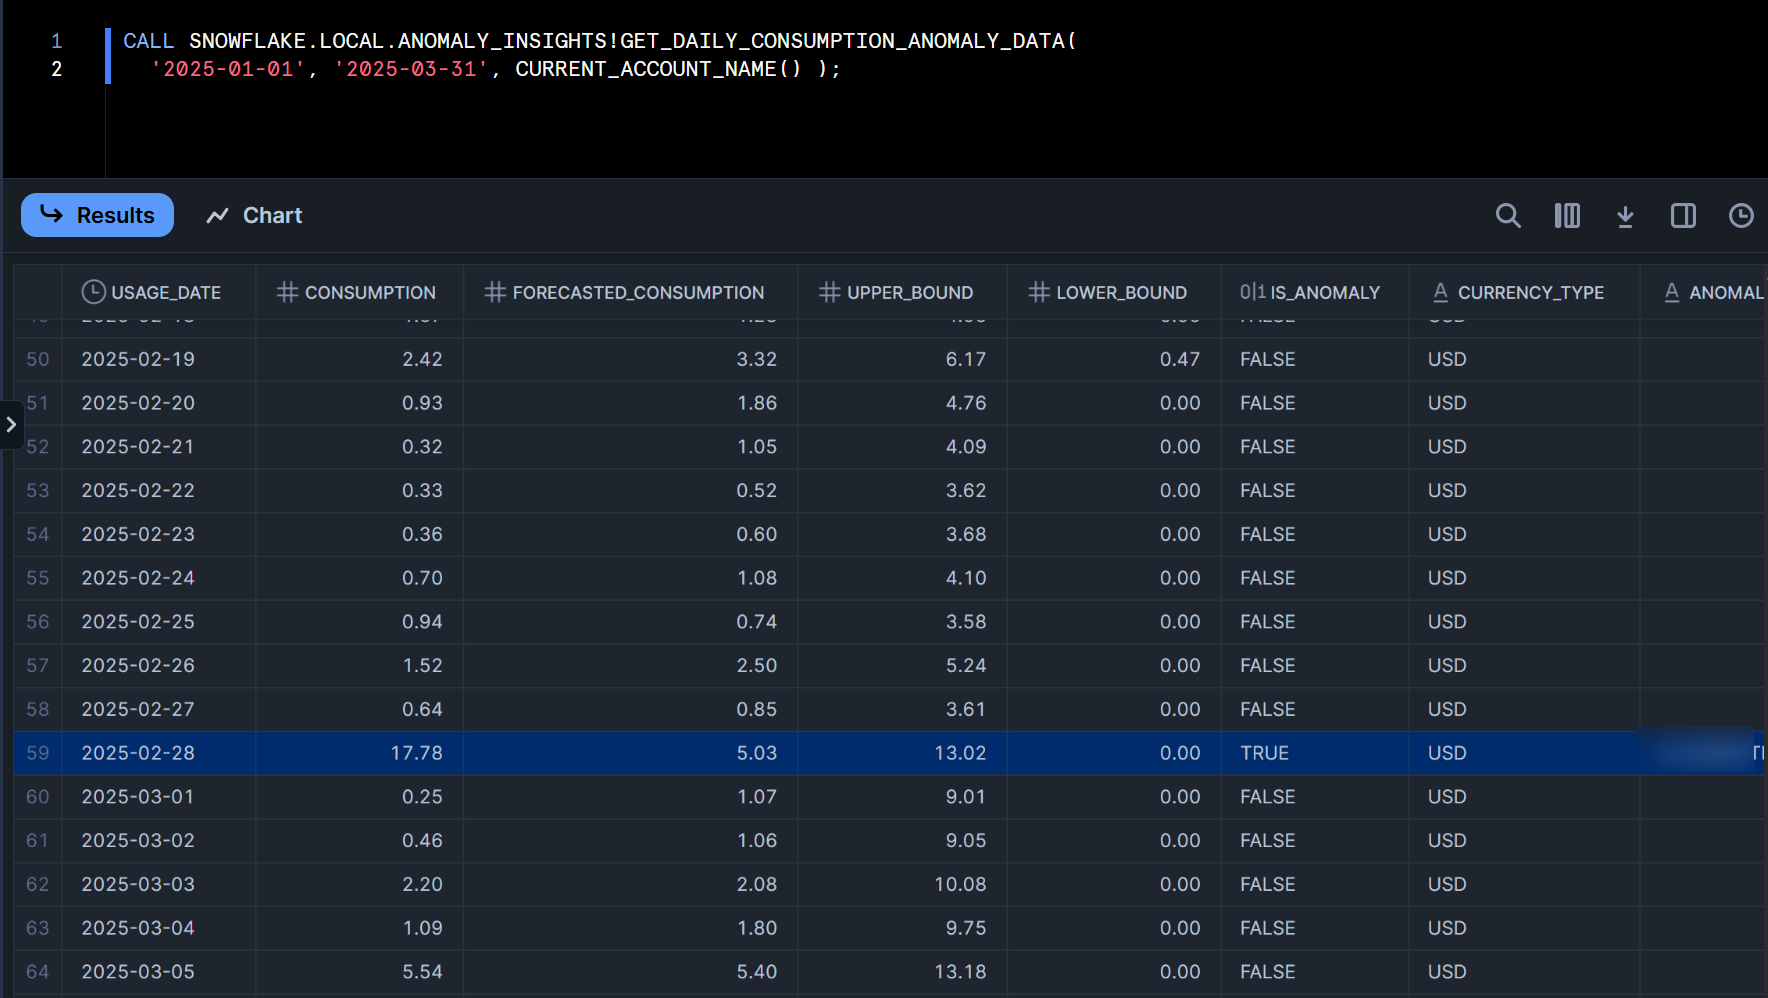The height and width of the screenshot is (998, 1768).
Task: Switch to the Chart tab
Action: tap(254, 215)
